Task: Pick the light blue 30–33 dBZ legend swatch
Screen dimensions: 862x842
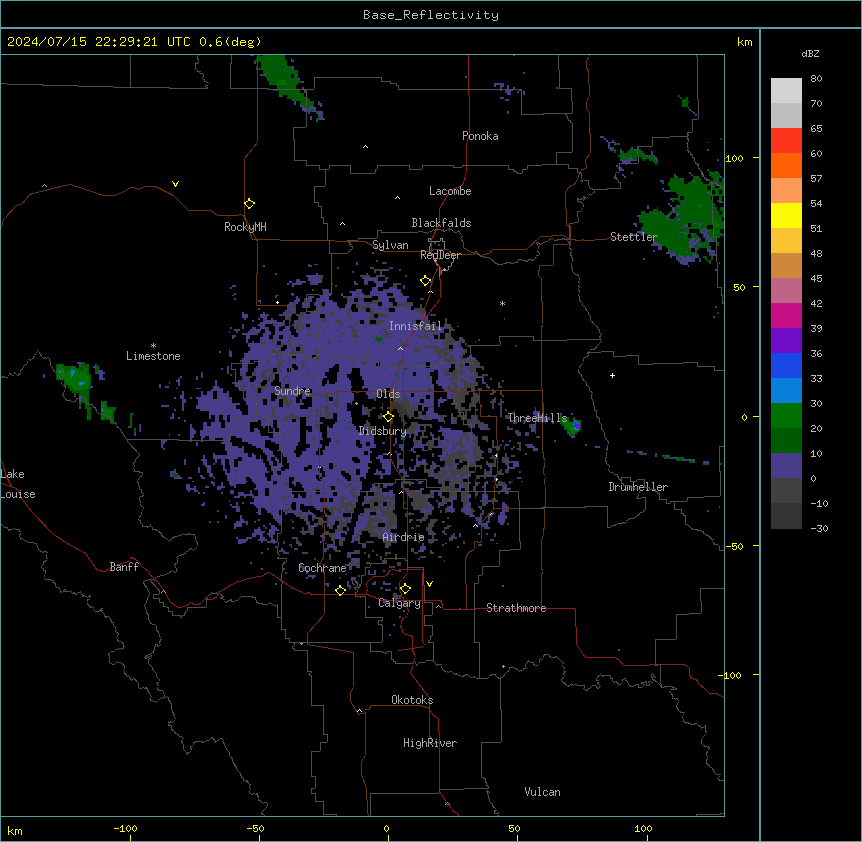Action: [x=786, y=391]
